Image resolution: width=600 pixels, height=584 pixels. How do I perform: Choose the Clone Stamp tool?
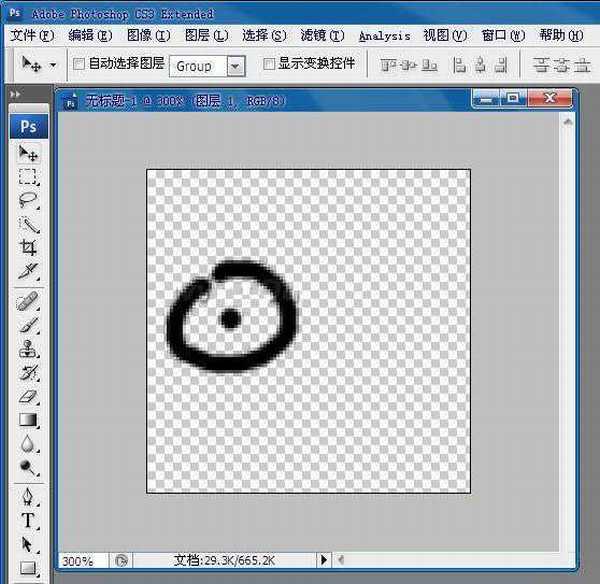pyautogui.click(x=29, y=349)
